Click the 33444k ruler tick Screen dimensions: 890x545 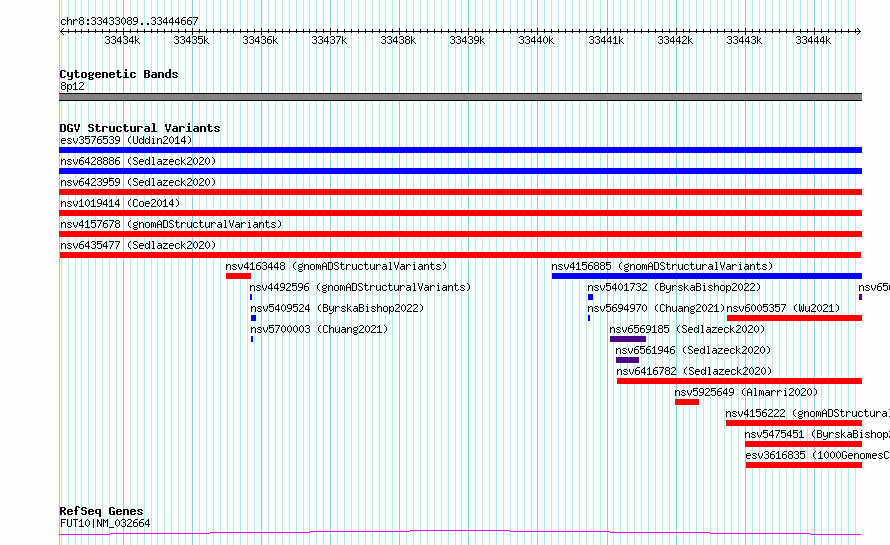[813, 40]
